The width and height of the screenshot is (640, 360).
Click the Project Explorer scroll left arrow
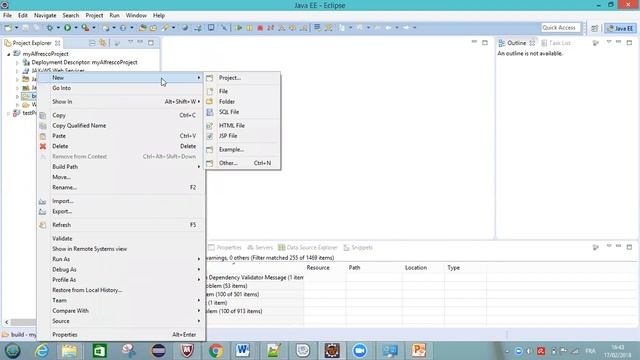pos(7,322)
